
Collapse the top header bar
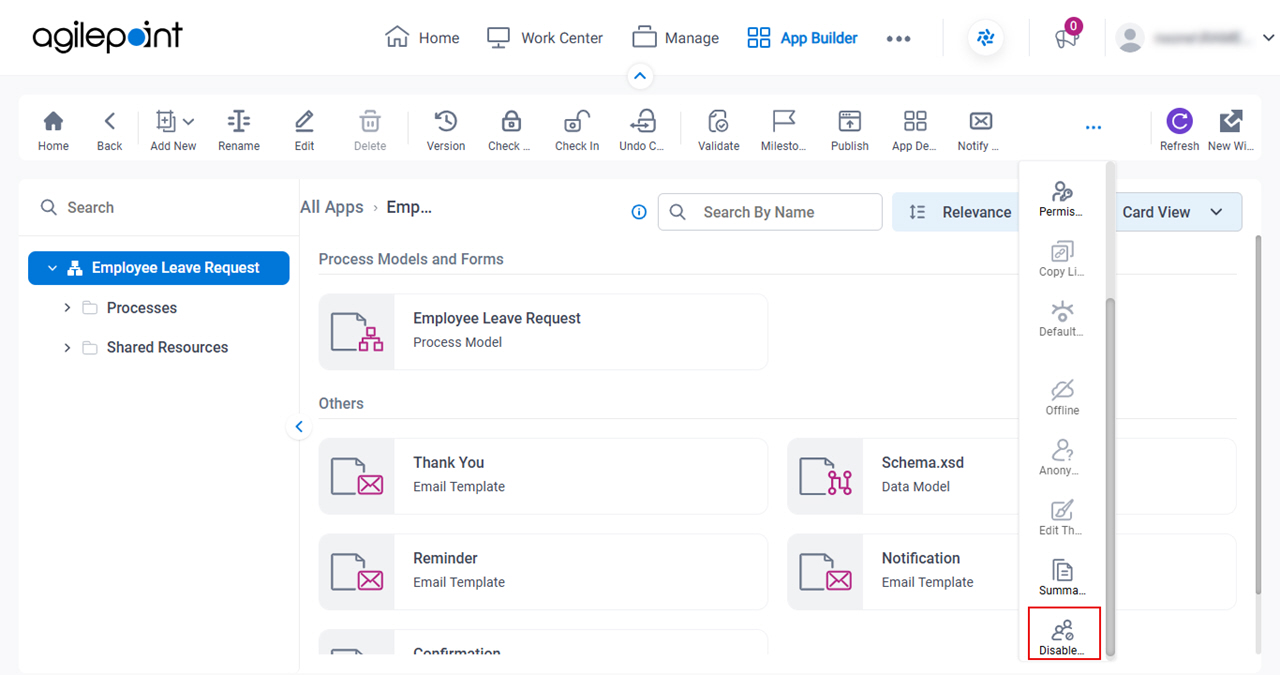(640, 76)
